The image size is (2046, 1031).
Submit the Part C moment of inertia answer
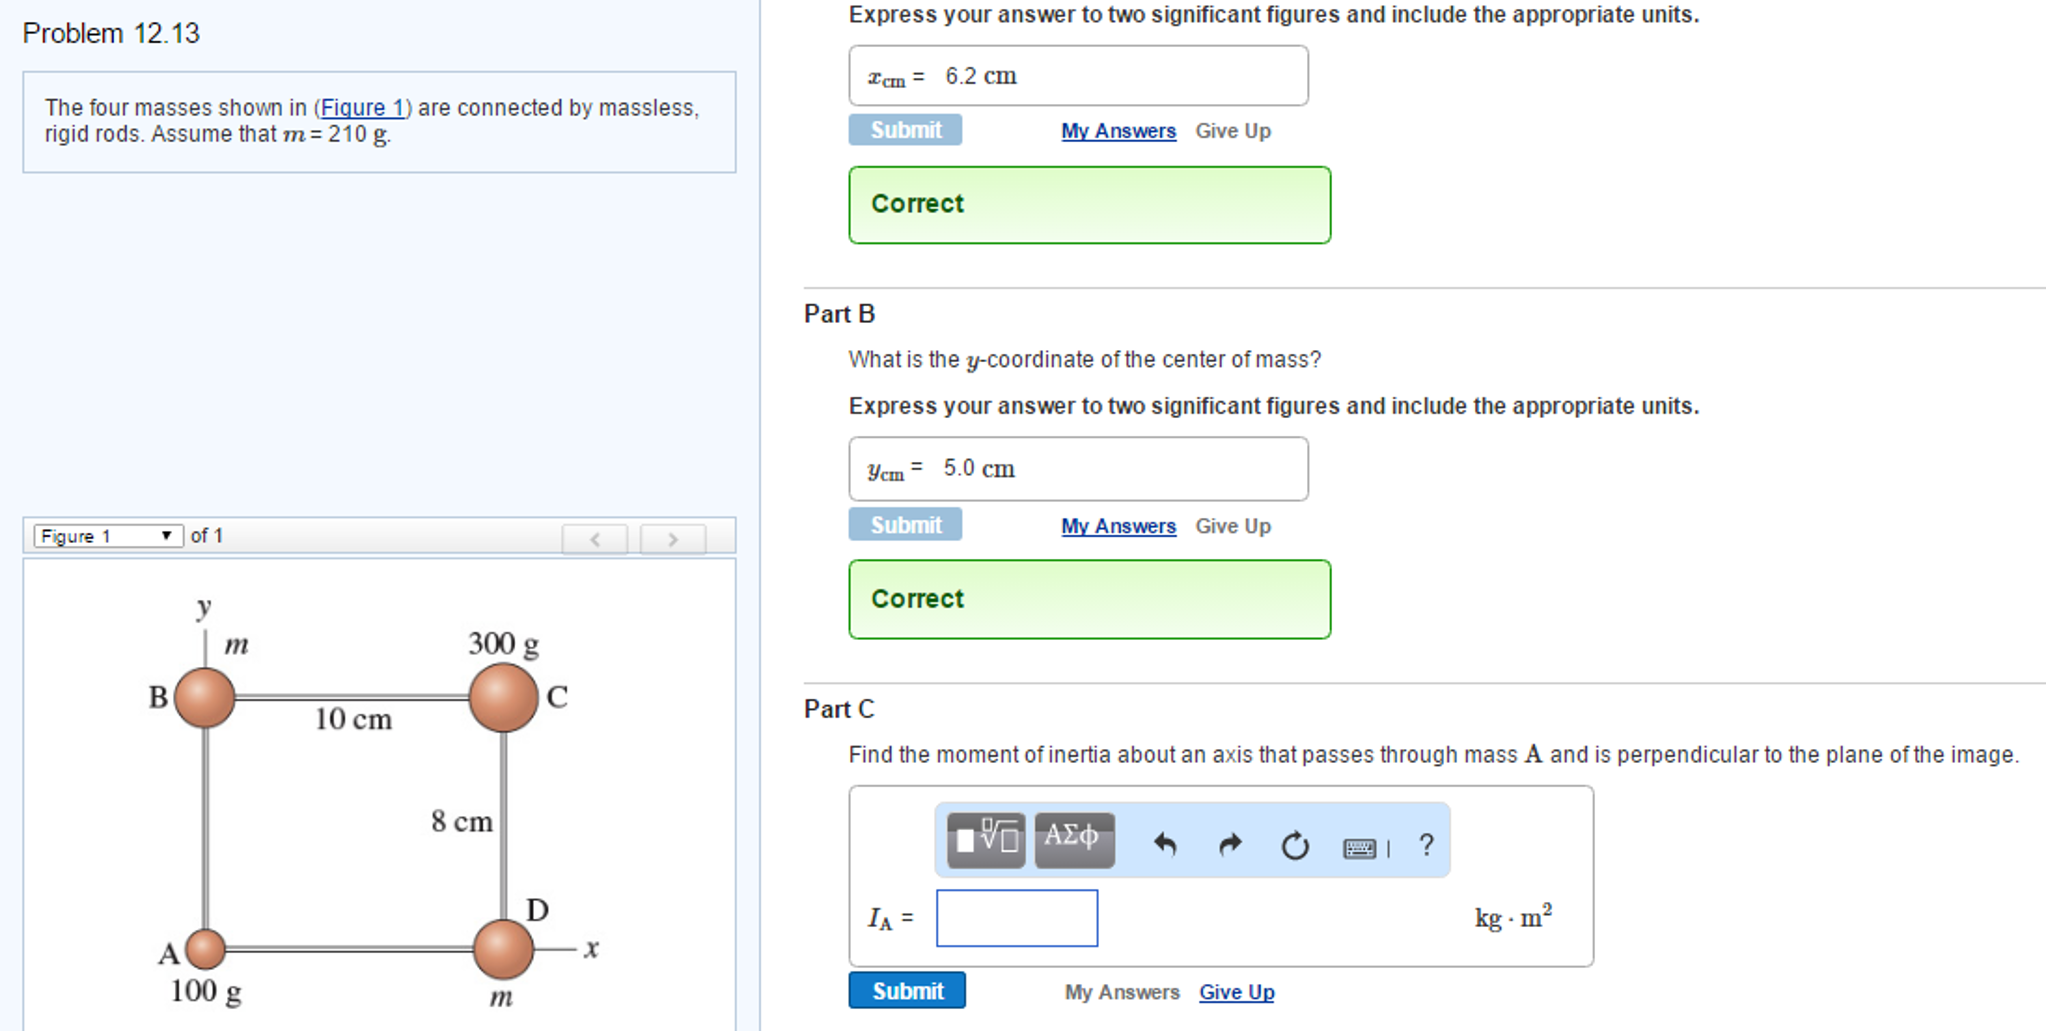click(906, 990)
